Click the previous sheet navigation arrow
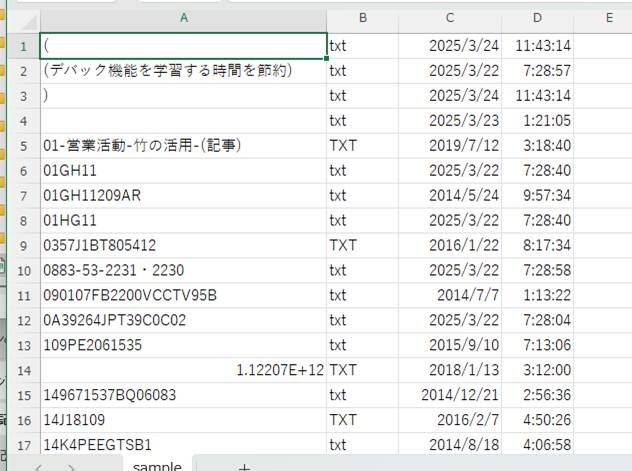 tap(41, 466)
